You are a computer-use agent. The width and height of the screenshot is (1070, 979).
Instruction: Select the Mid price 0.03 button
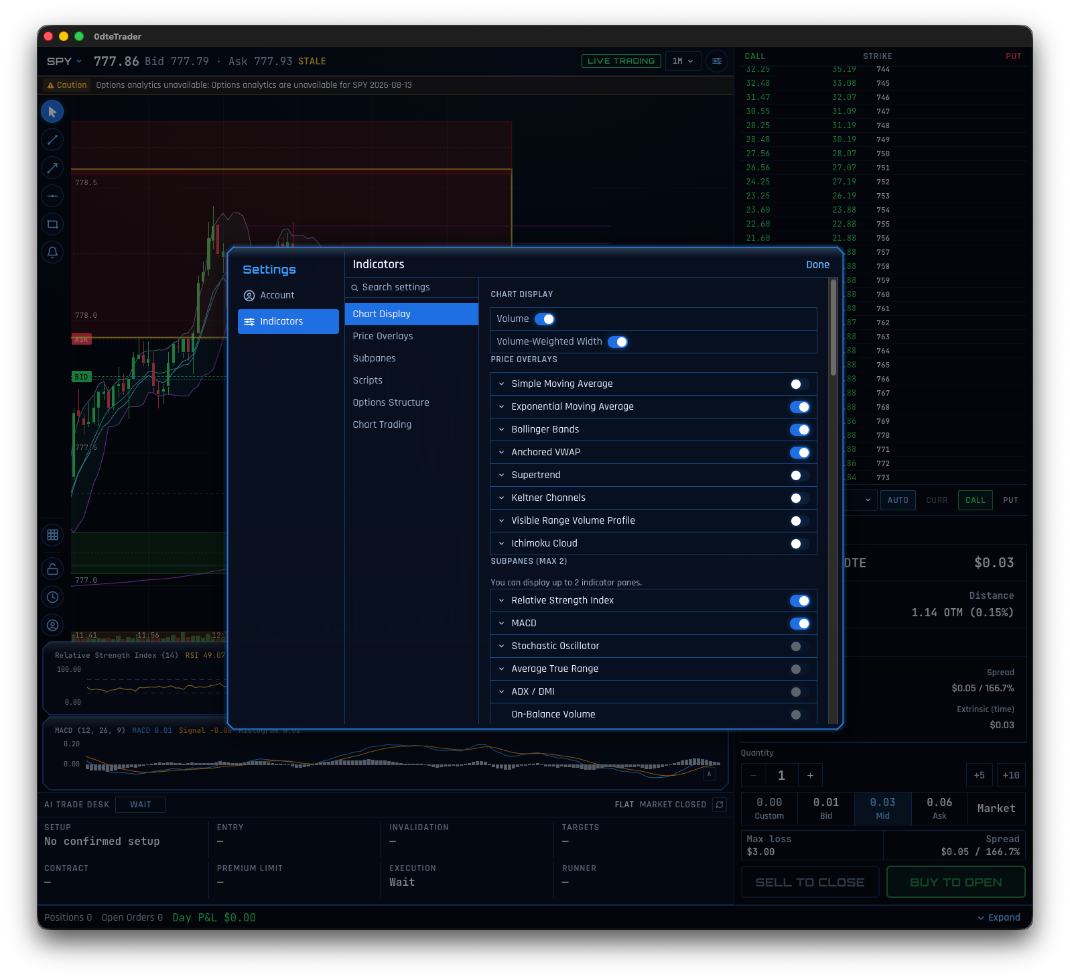(882, 808)
